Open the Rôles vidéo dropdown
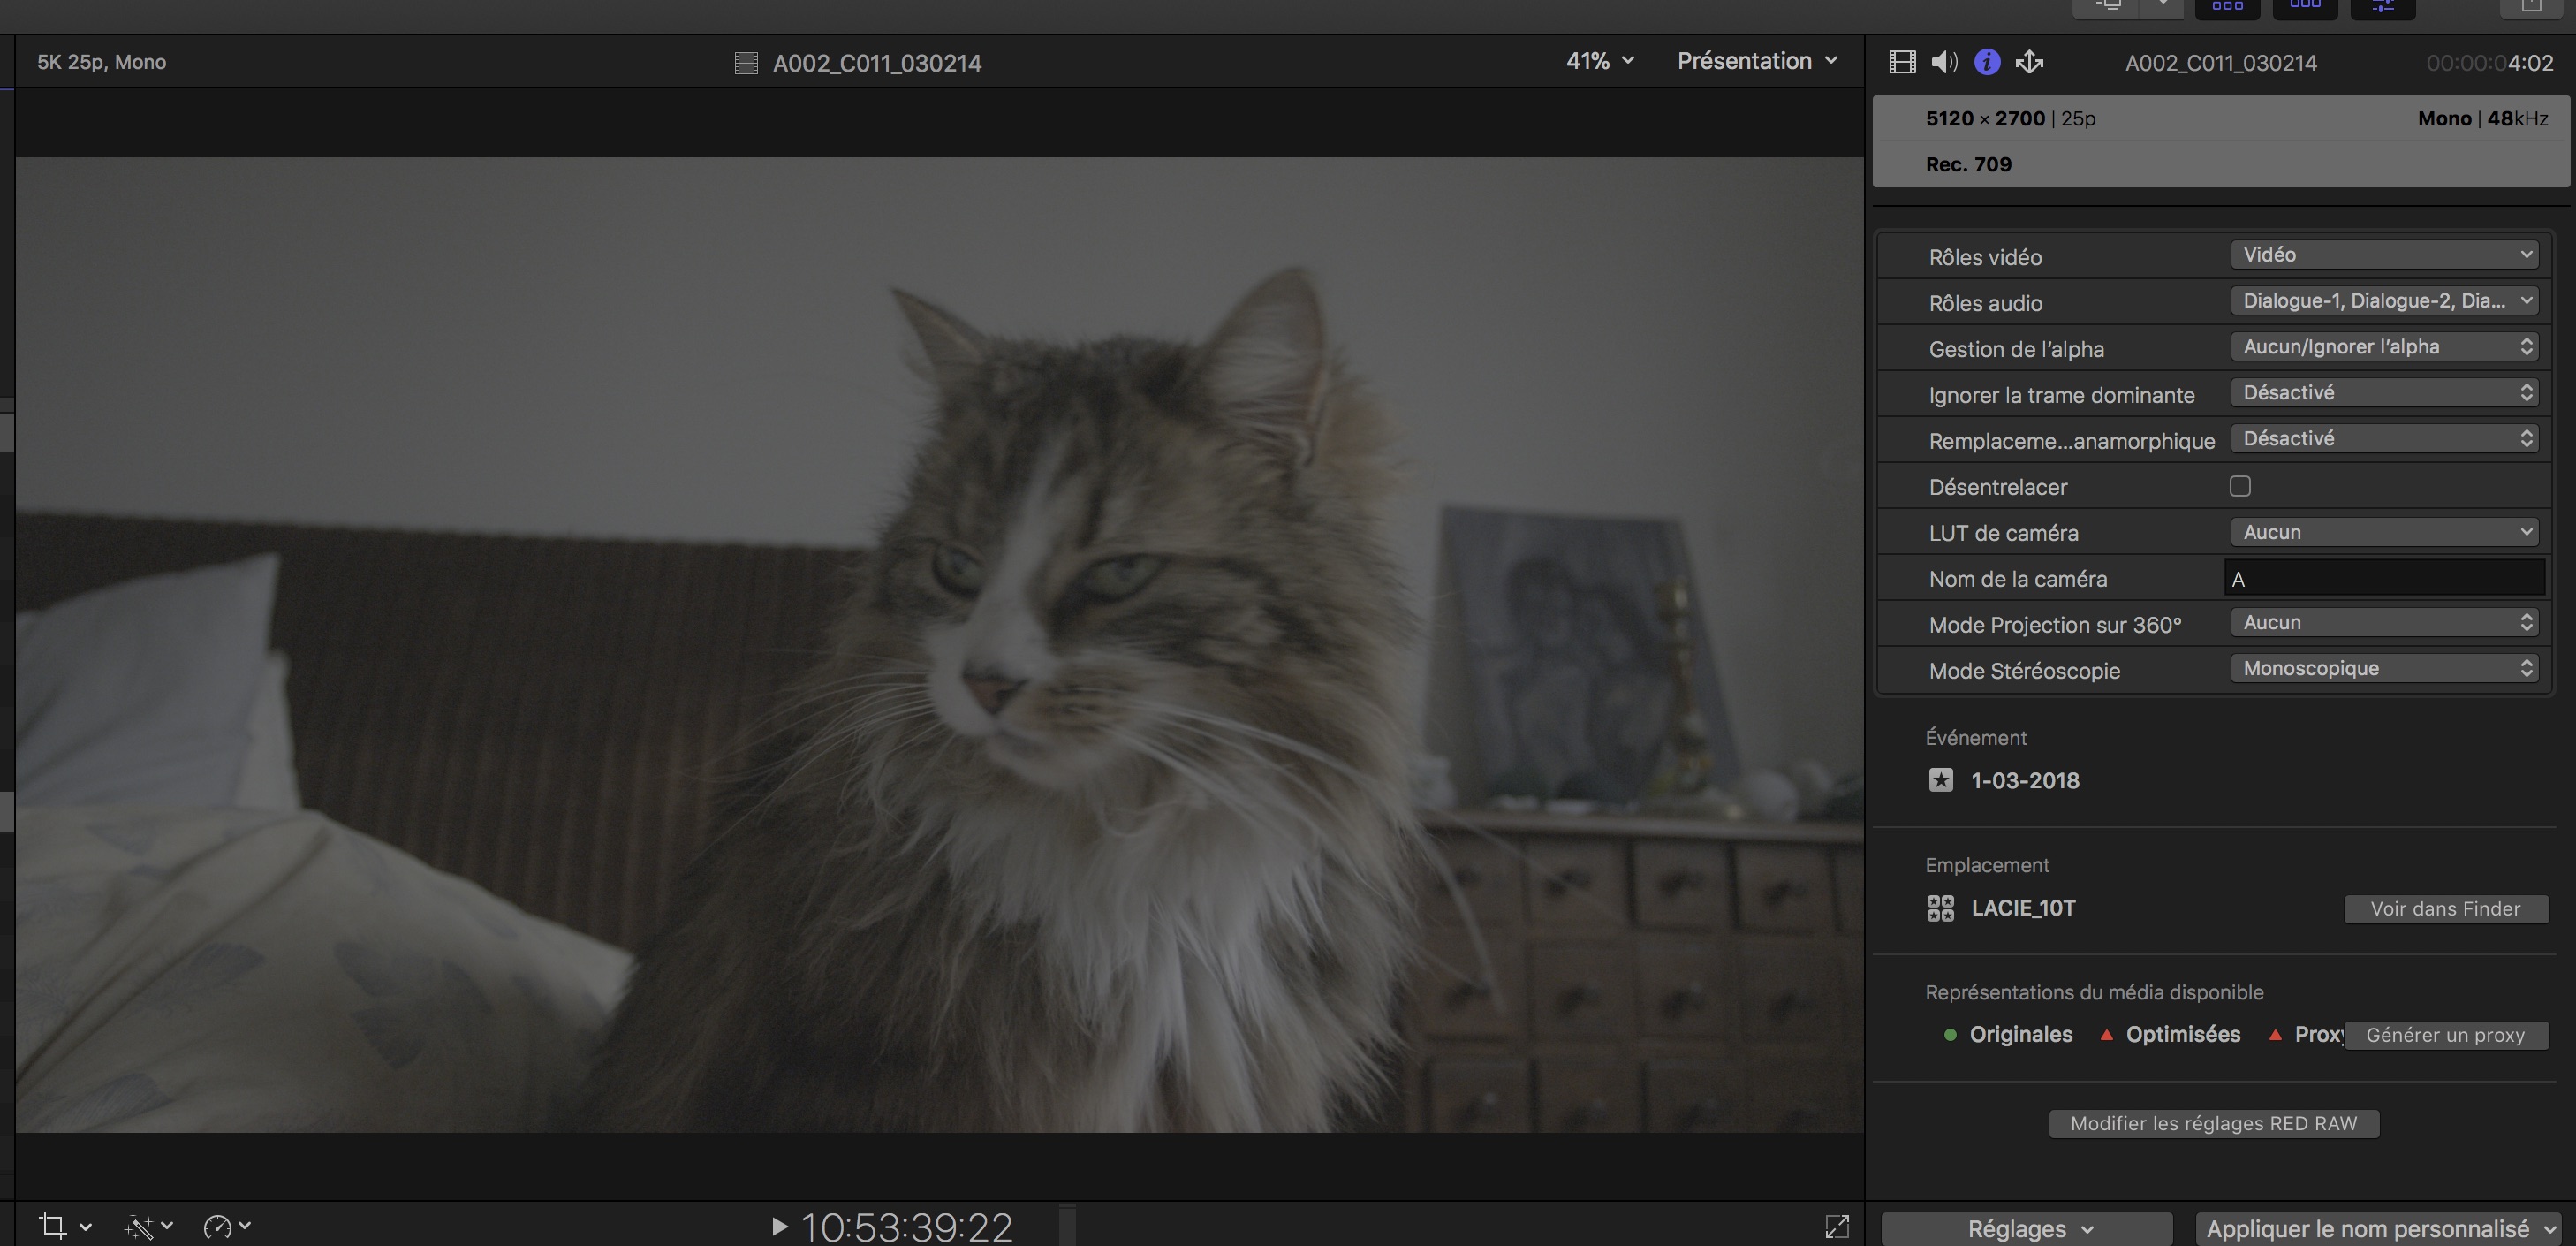Image resolution: width=2576 pixels, height=1246 pixels. click(2384, 254)
